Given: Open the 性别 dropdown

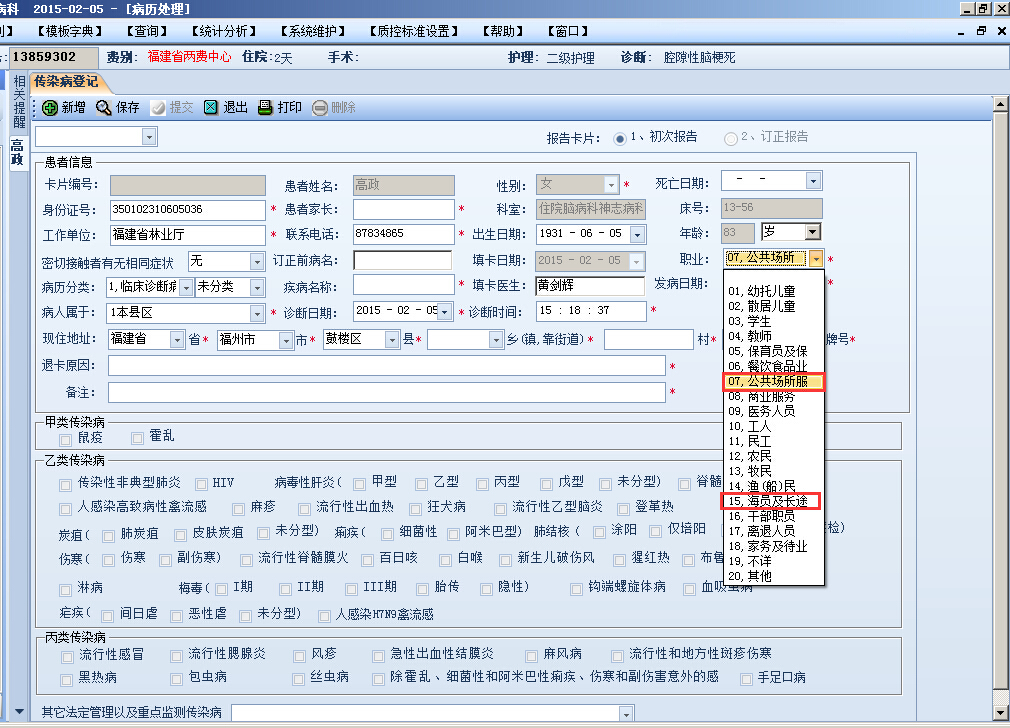Looking at the screenshot, I should pyautogui.click(x=611, y=185).
